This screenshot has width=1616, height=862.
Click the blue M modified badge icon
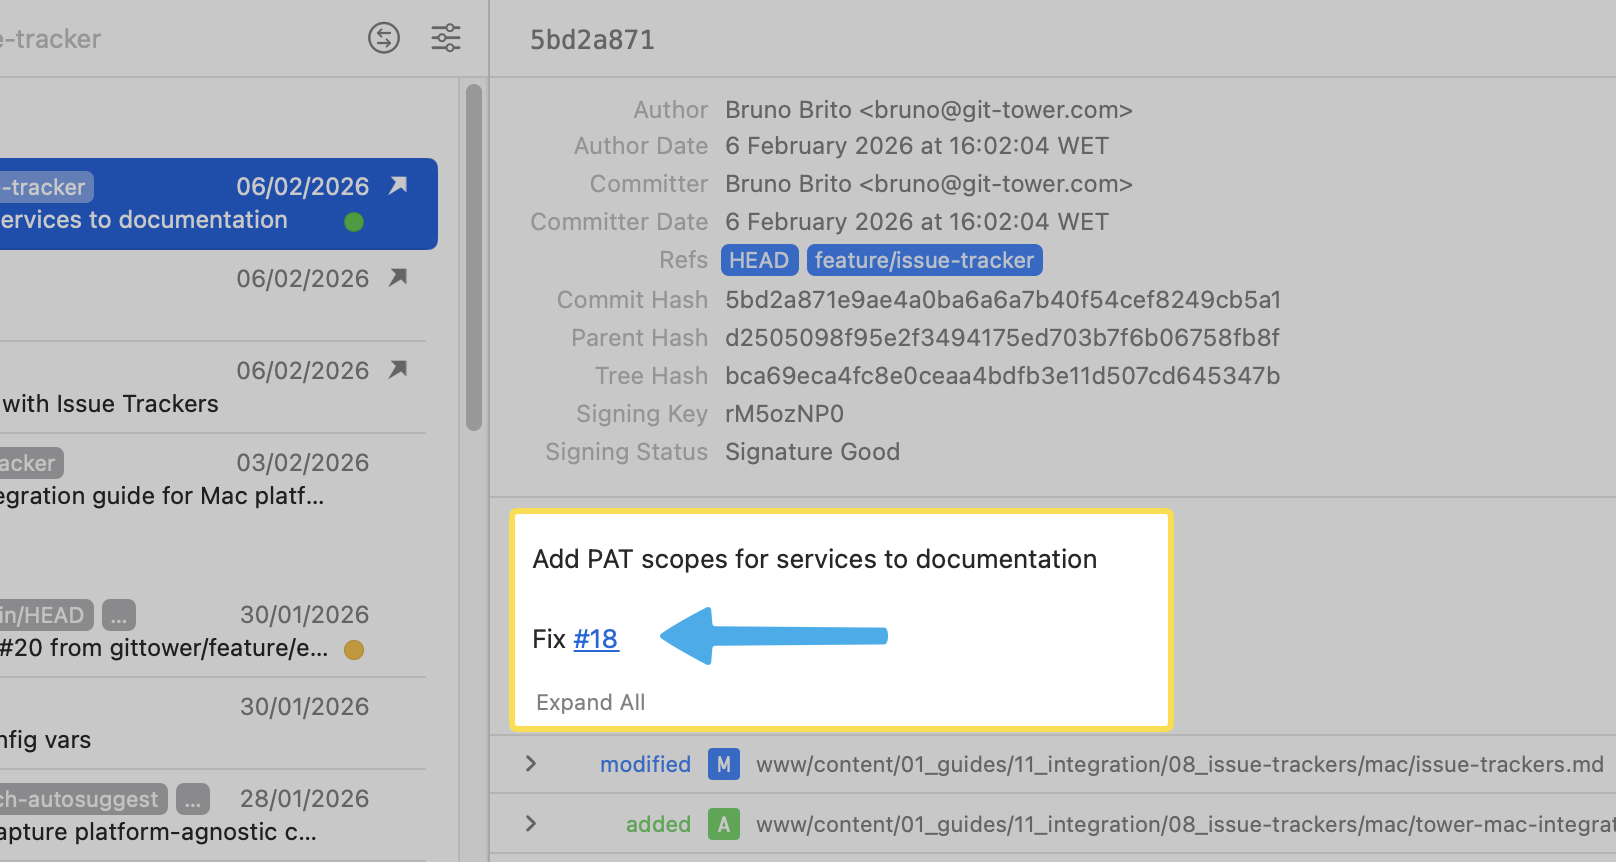point(723,765)
